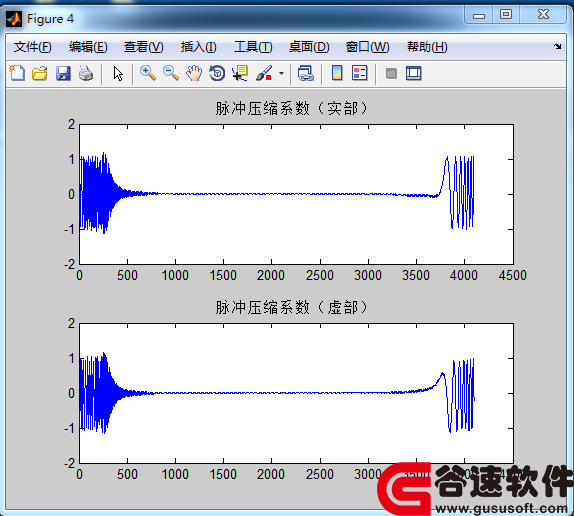Viewport: 574px width, 516px height.
Task: Select the Edit Plot arrow tool
Action: (118, 74)
